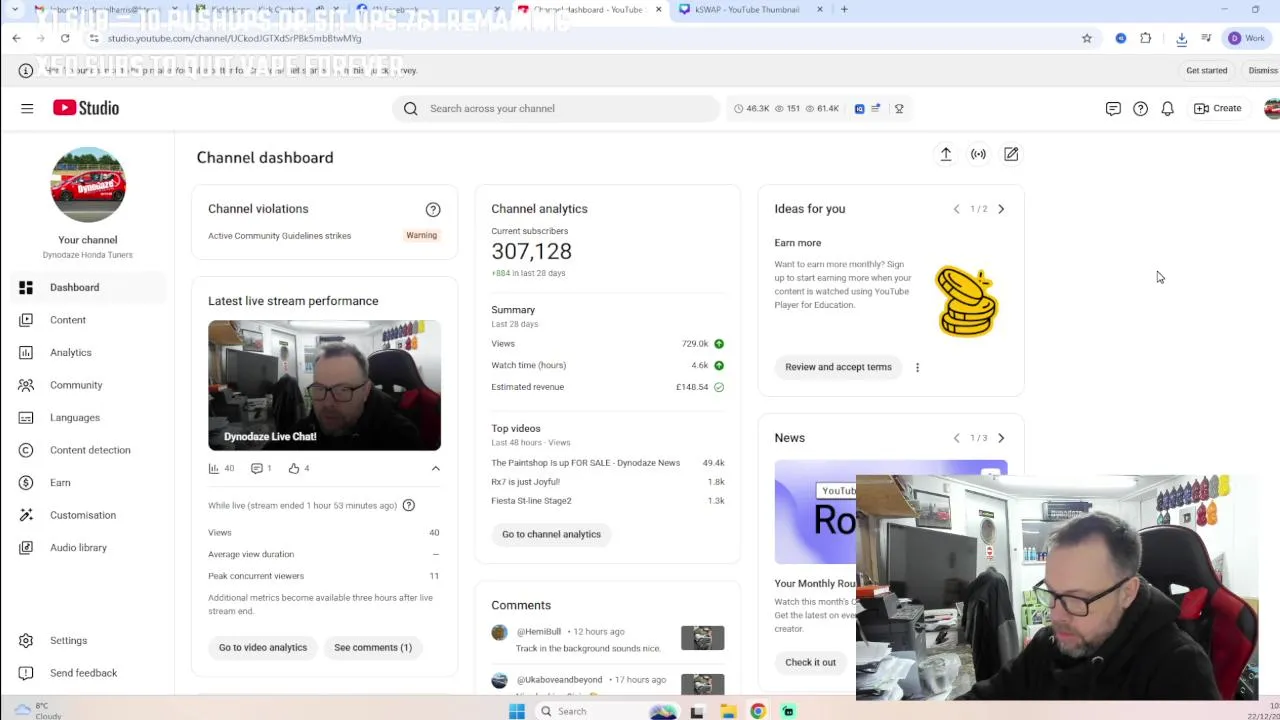Open the notifications bell
The image size is (1280, 720).
(1167, 108)
